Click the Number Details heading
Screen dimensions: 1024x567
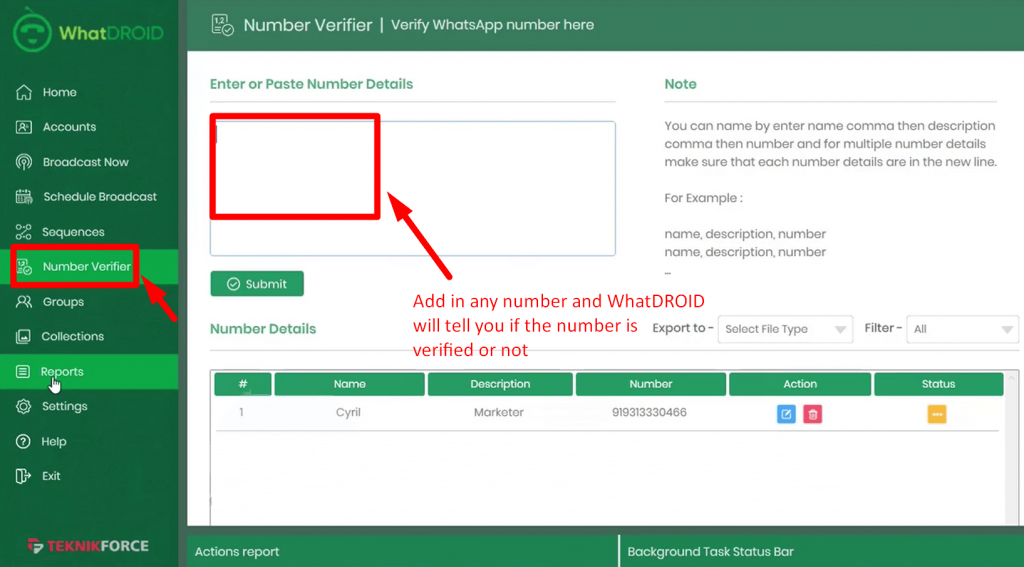(x=263, y=329)
